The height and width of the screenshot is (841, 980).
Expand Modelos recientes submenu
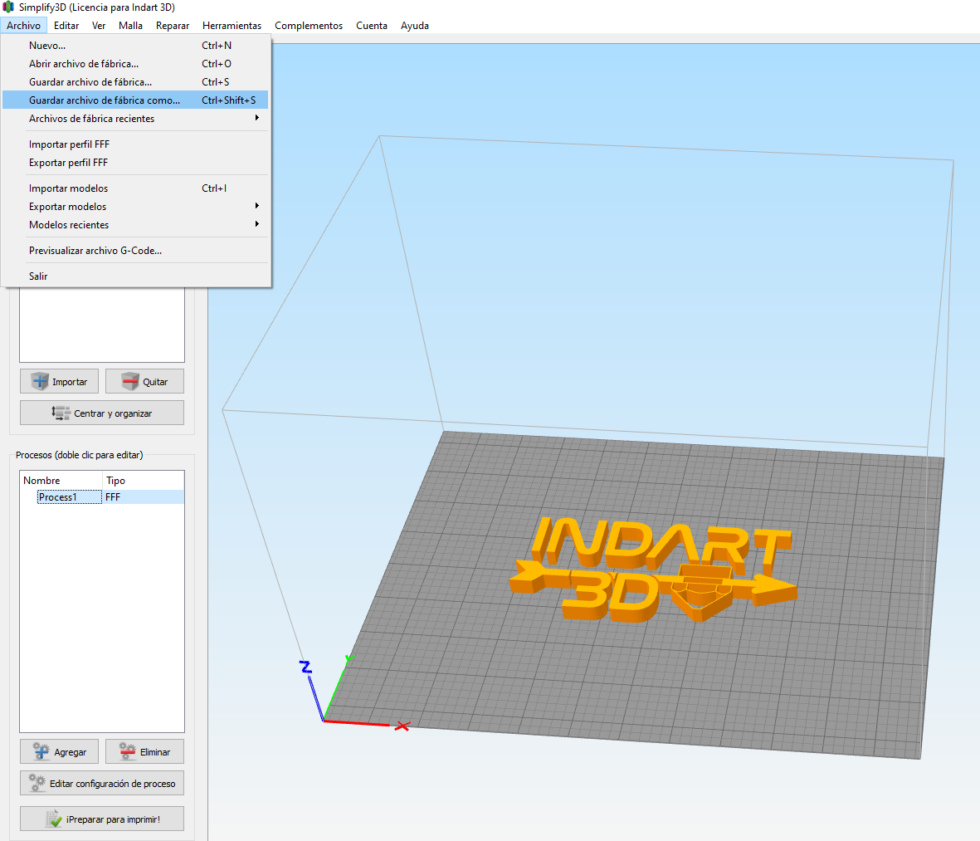click(136, 224)
